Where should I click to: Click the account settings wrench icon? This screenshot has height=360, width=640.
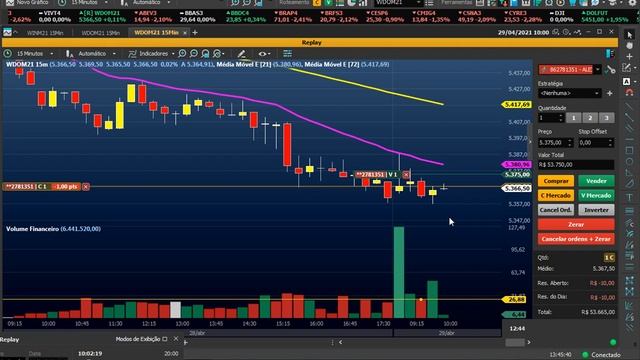[x=610, y=70]
